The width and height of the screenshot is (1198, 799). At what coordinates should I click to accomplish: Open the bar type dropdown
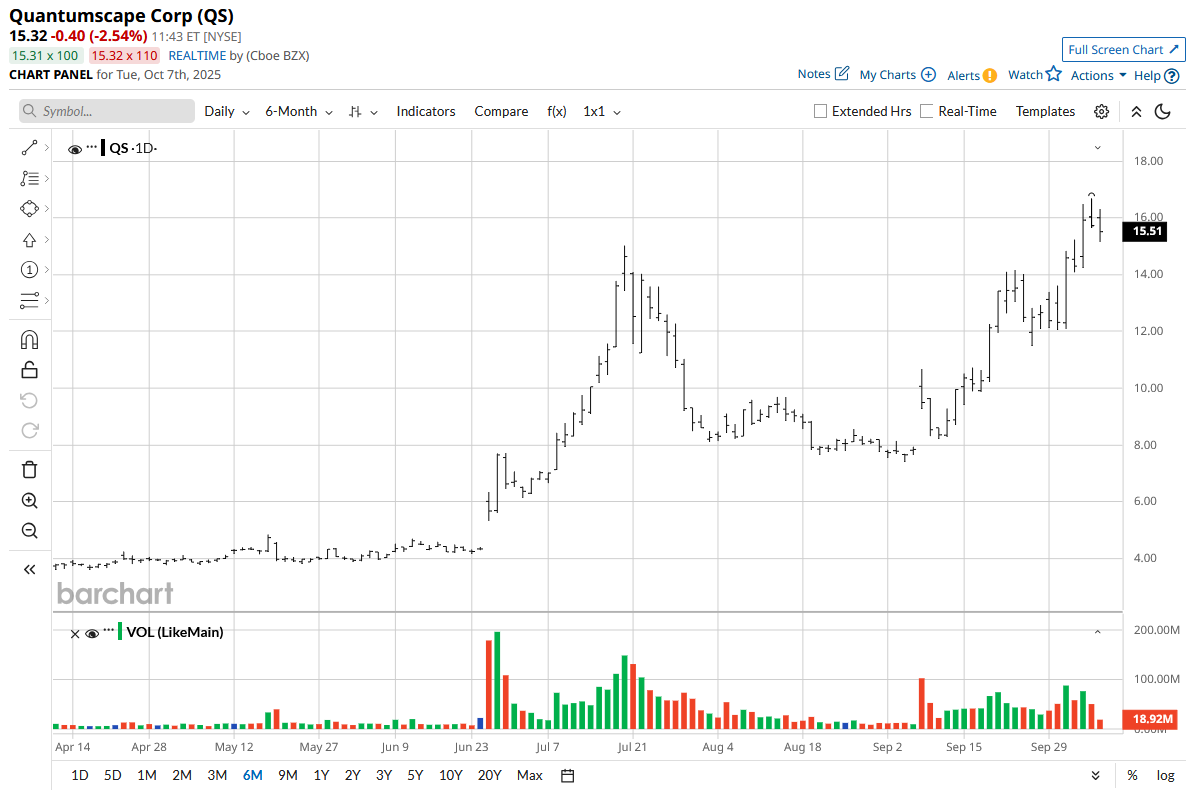pos(363,112)
